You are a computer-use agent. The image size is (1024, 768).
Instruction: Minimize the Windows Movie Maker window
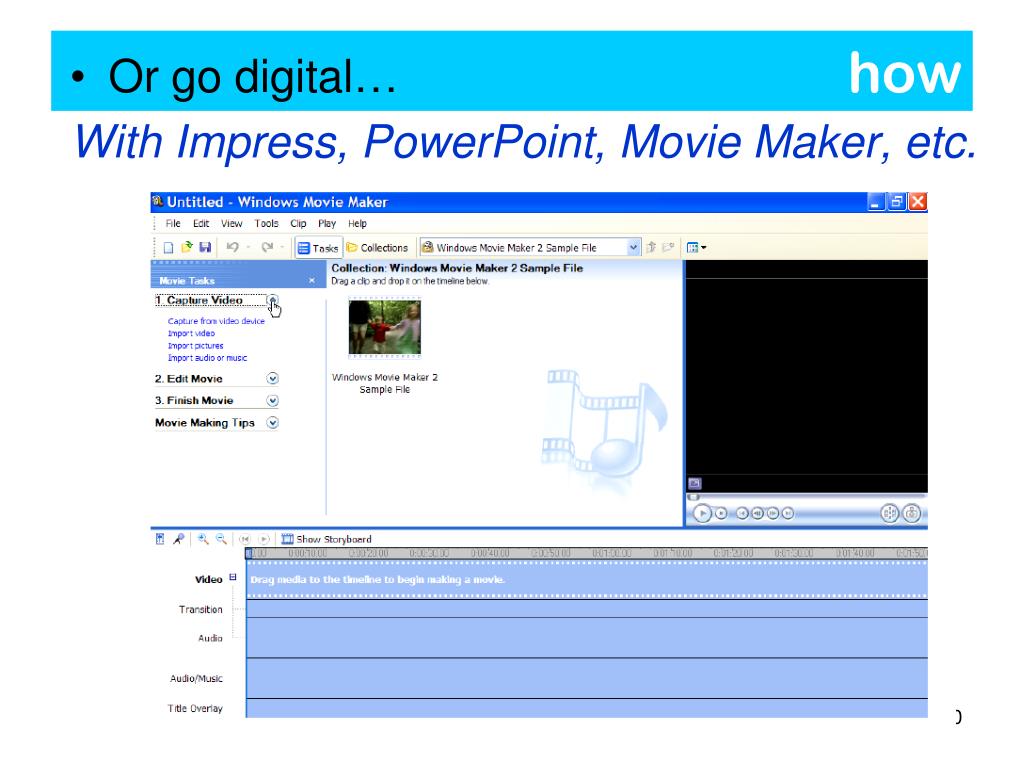pyautogui.click(x=876, y=202)
